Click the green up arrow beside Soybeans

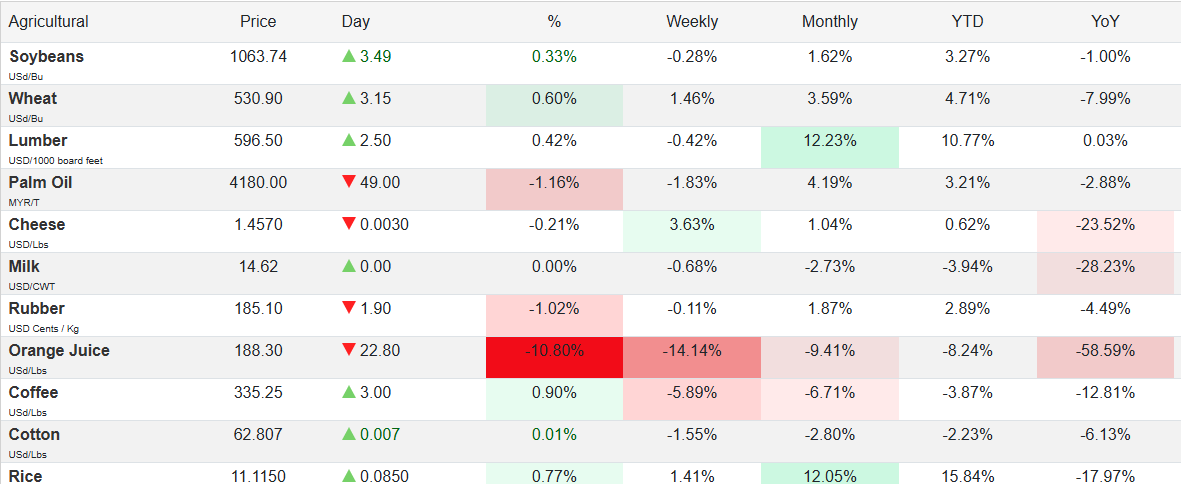pos(349,57)
